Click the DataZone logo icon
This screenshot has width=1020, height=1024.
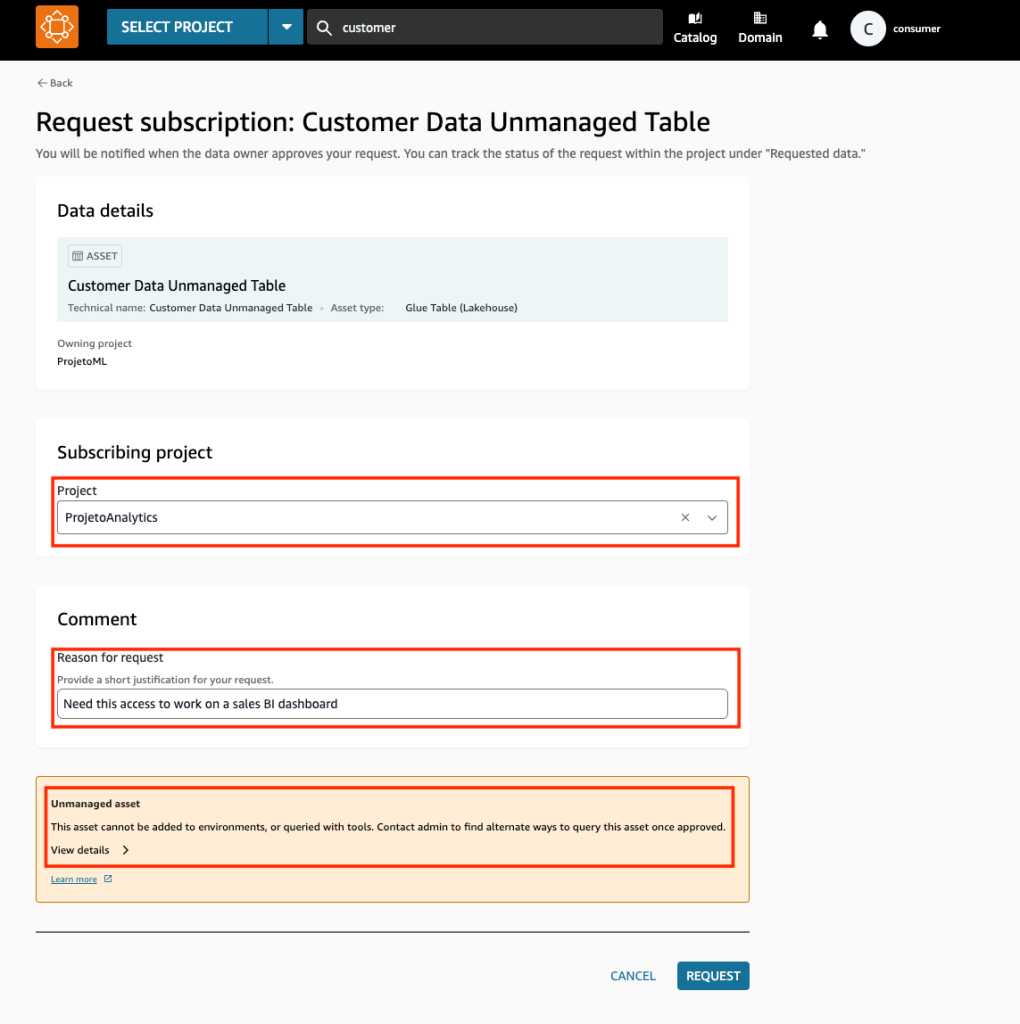(57, 27)
